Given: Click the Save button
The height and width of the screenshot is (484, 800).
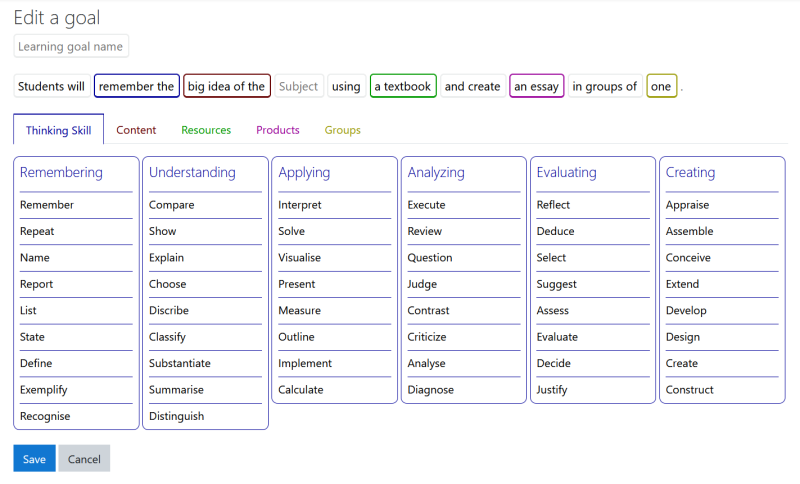Looking at the screenshot, I should [x=34, y=459].
